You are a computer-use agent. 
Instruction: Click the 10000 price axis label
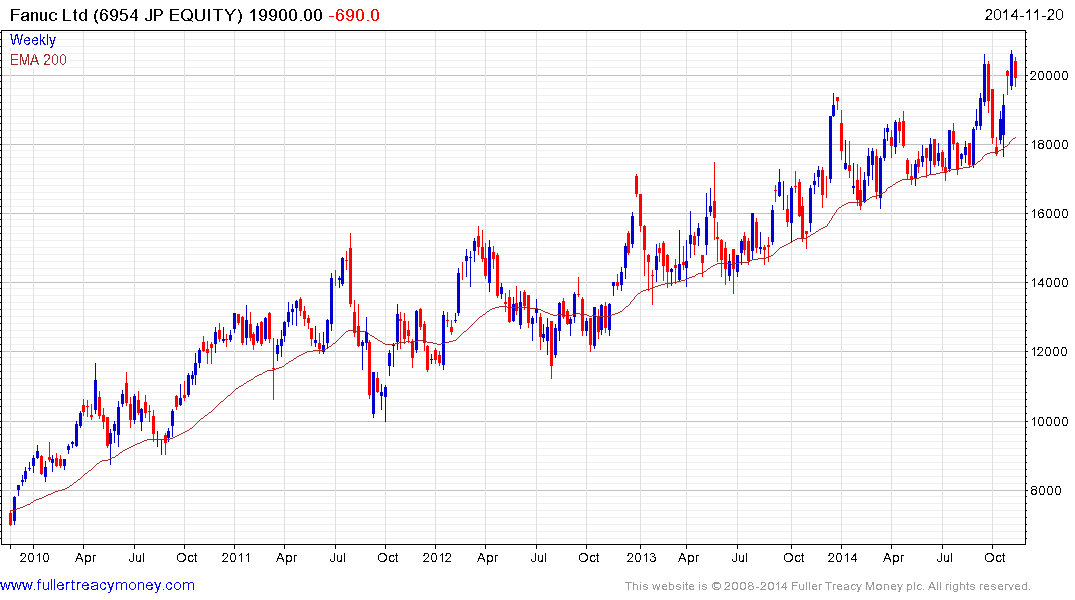click(x=1049, y=421)
